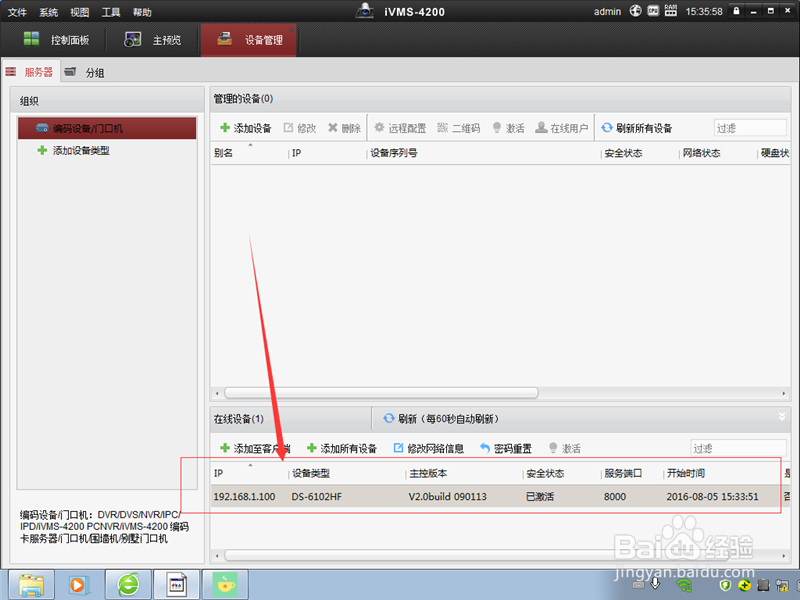800x600 pixels.
Task: Click managed devices horizontal scrollbar
Action: tap(381, 393)
